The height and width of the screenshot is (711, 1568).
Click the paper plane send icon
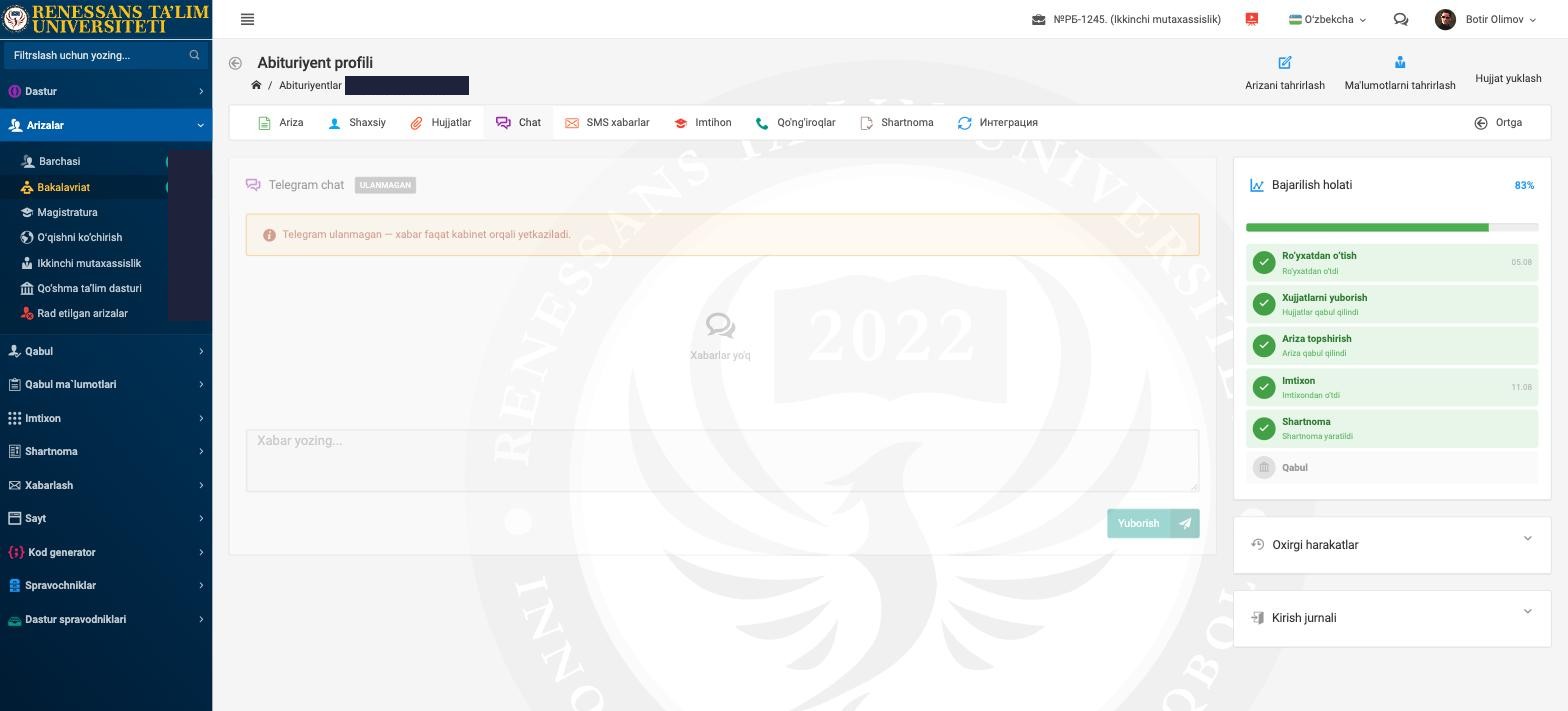tap(1185, 523)
